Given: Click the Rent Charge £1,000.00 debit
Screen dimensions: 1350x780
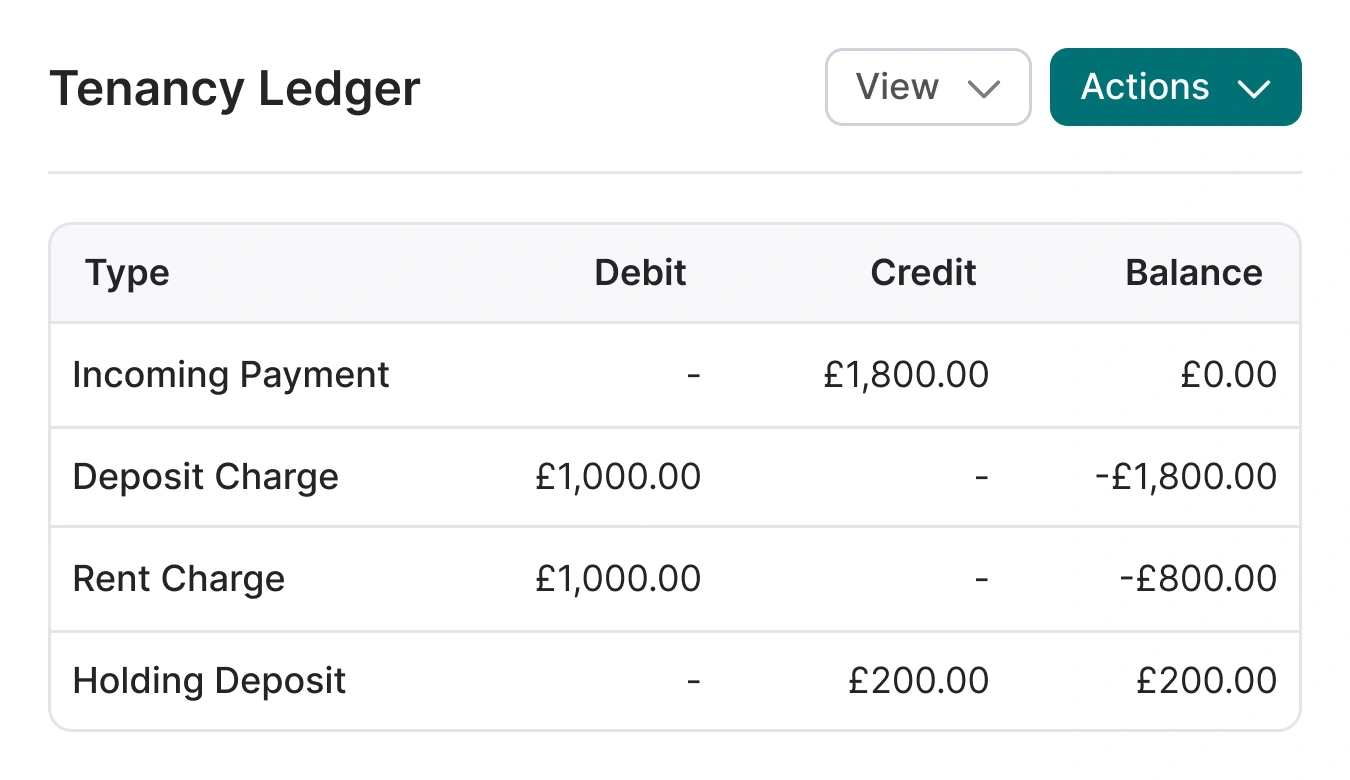Looking at the screenshot, I should pyautogui.click(x=618, y=579).
